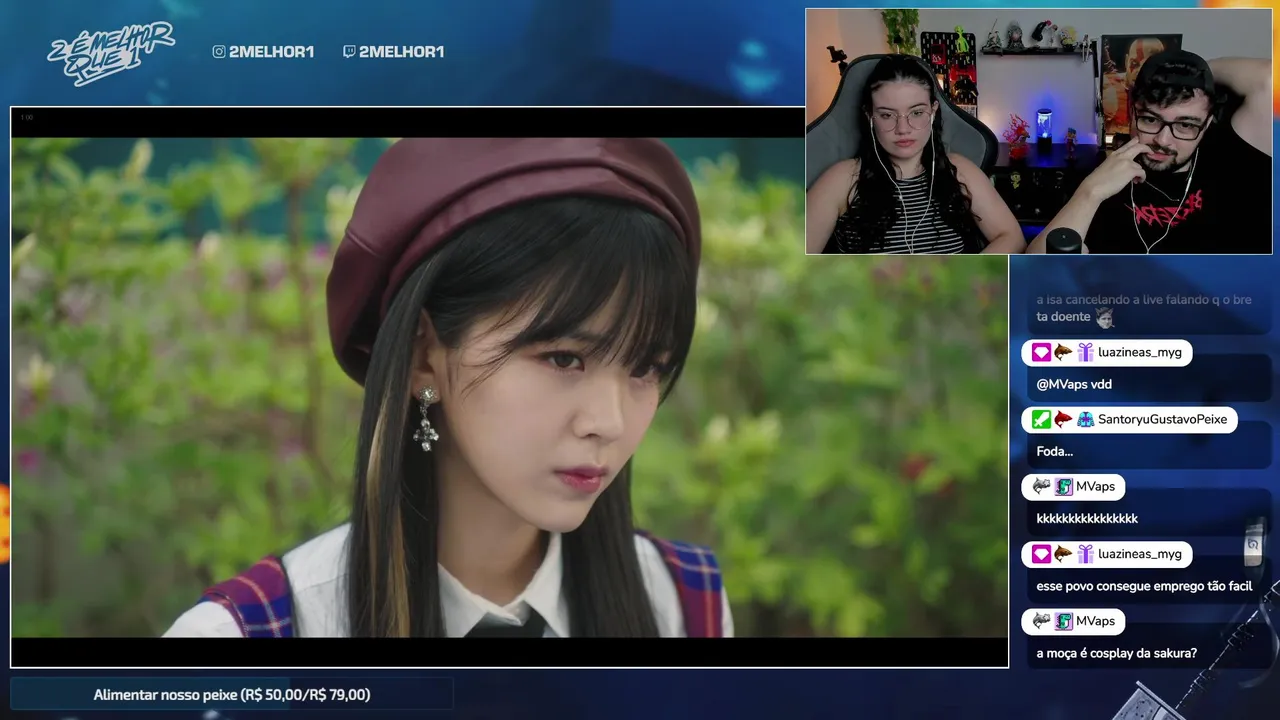Click the 'Alimentar nosso peixe' donation goal bar

(x=232, y=694)
